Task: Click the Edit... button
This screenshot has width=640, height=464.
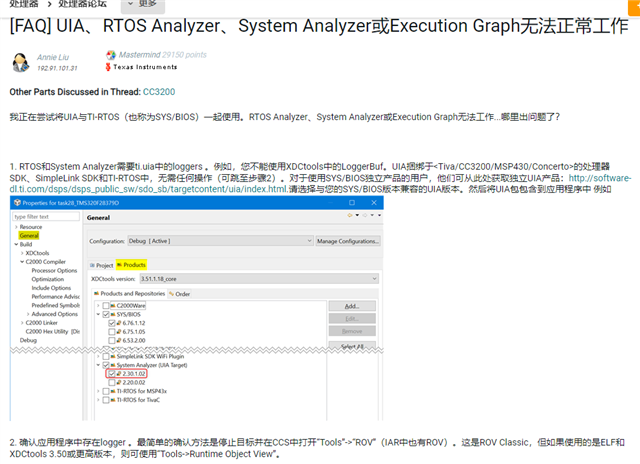Action: [352, 319]
